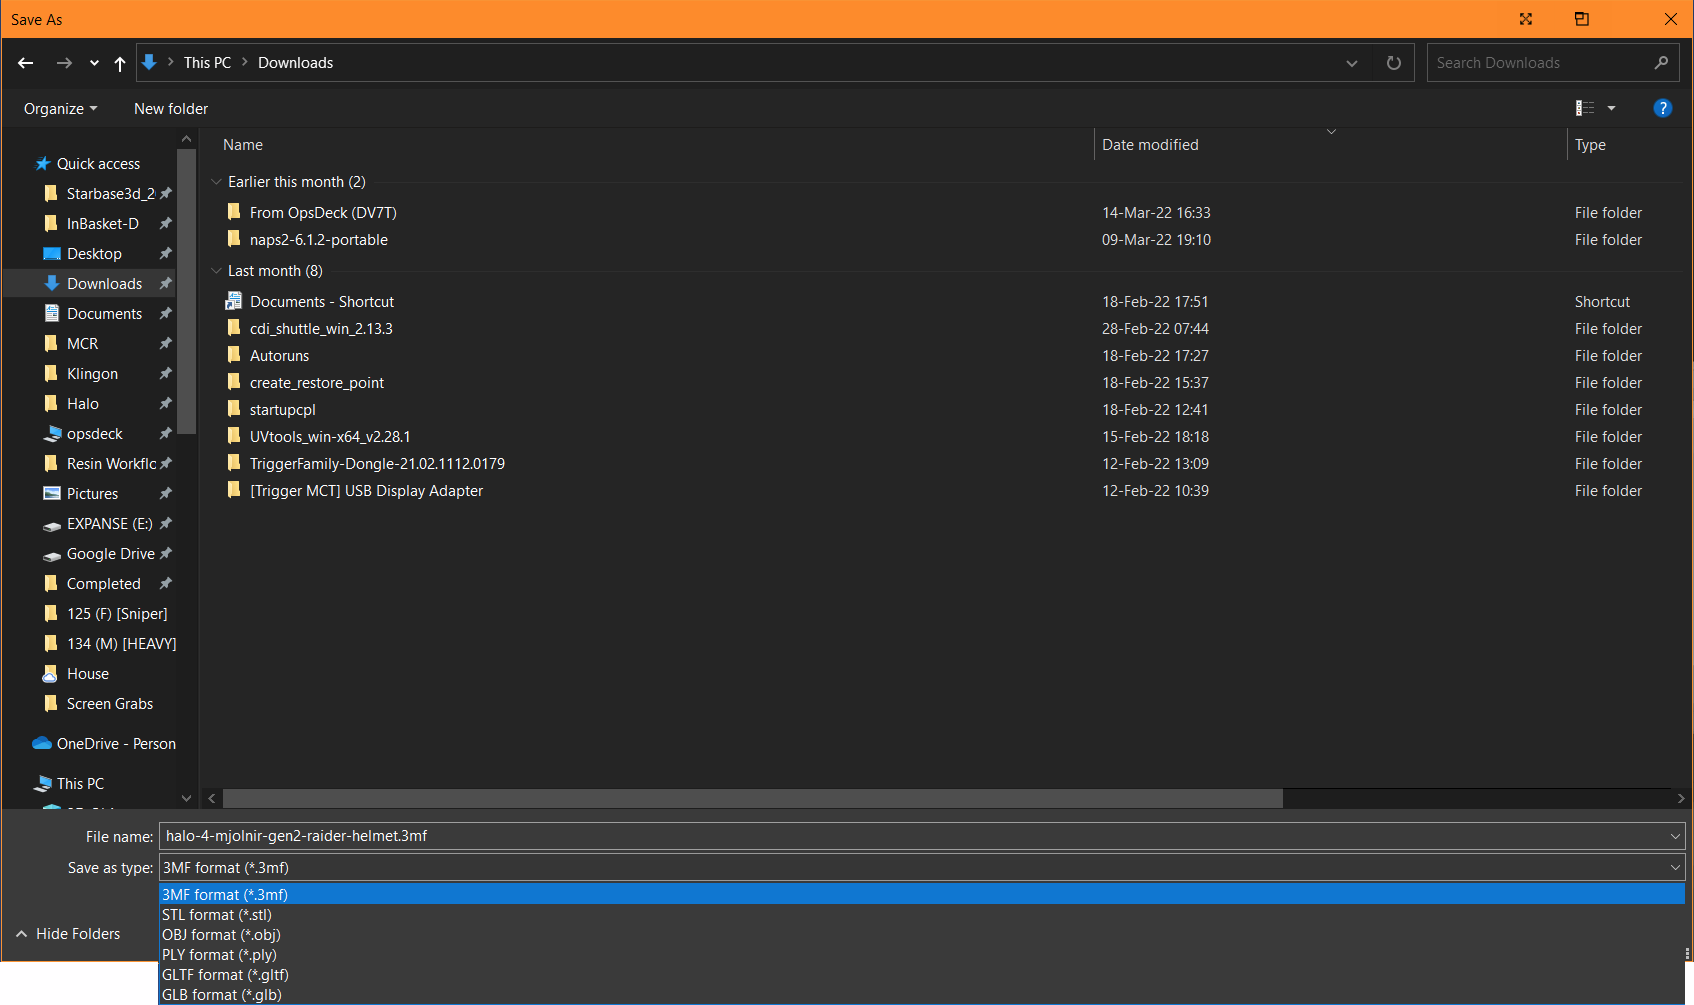Expand the address bar history dropdown

coord(1352,63)
